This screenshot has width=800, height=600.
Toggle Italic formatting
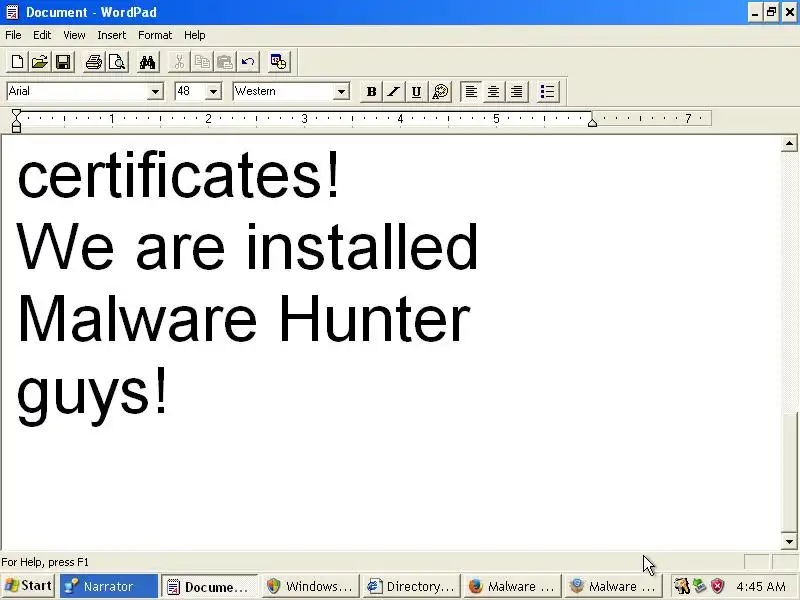(x=393, y=92)
